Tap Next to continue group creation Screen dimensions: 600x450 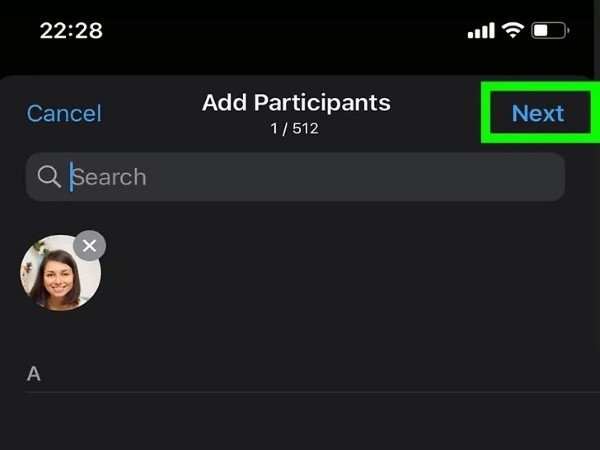point(538,113)
